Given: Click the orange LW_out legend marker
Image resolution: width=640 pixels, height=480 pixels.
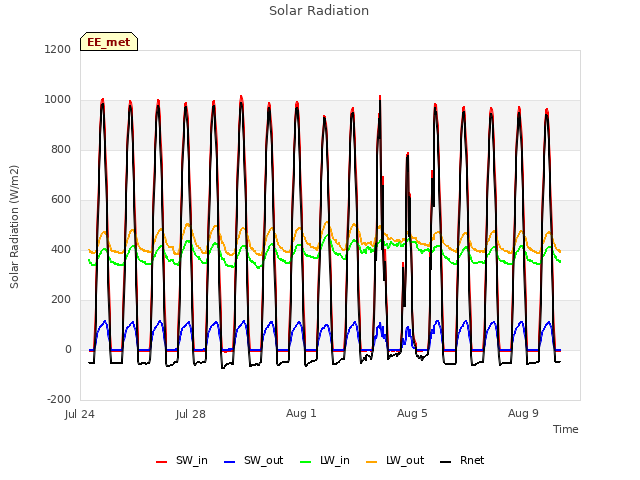Looking at the screenshot, I should click(371, 462).
